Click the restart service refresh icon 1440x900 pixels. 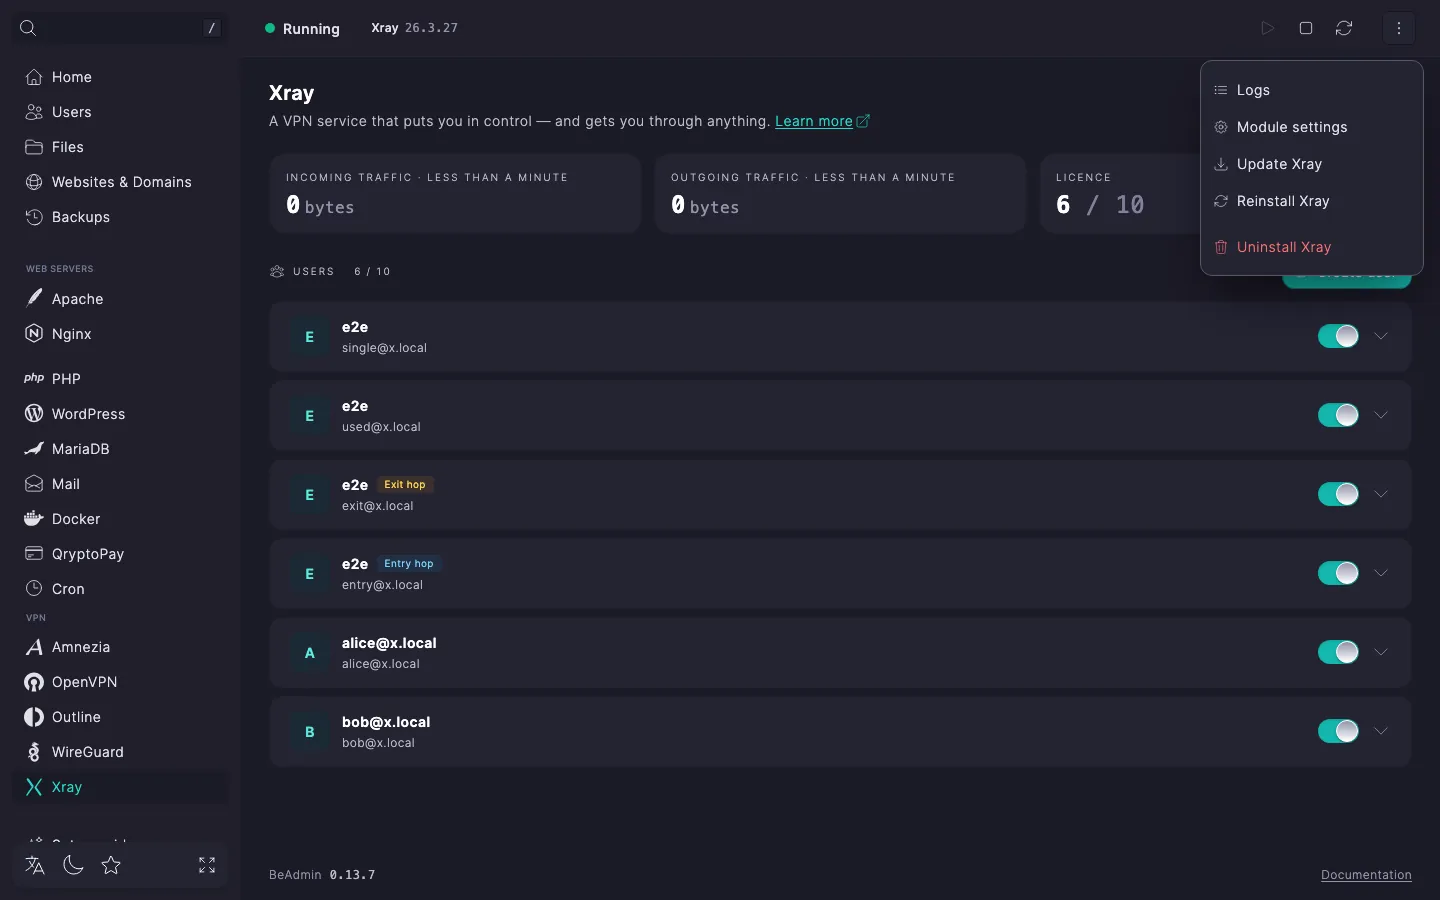tap(1344, 28)
